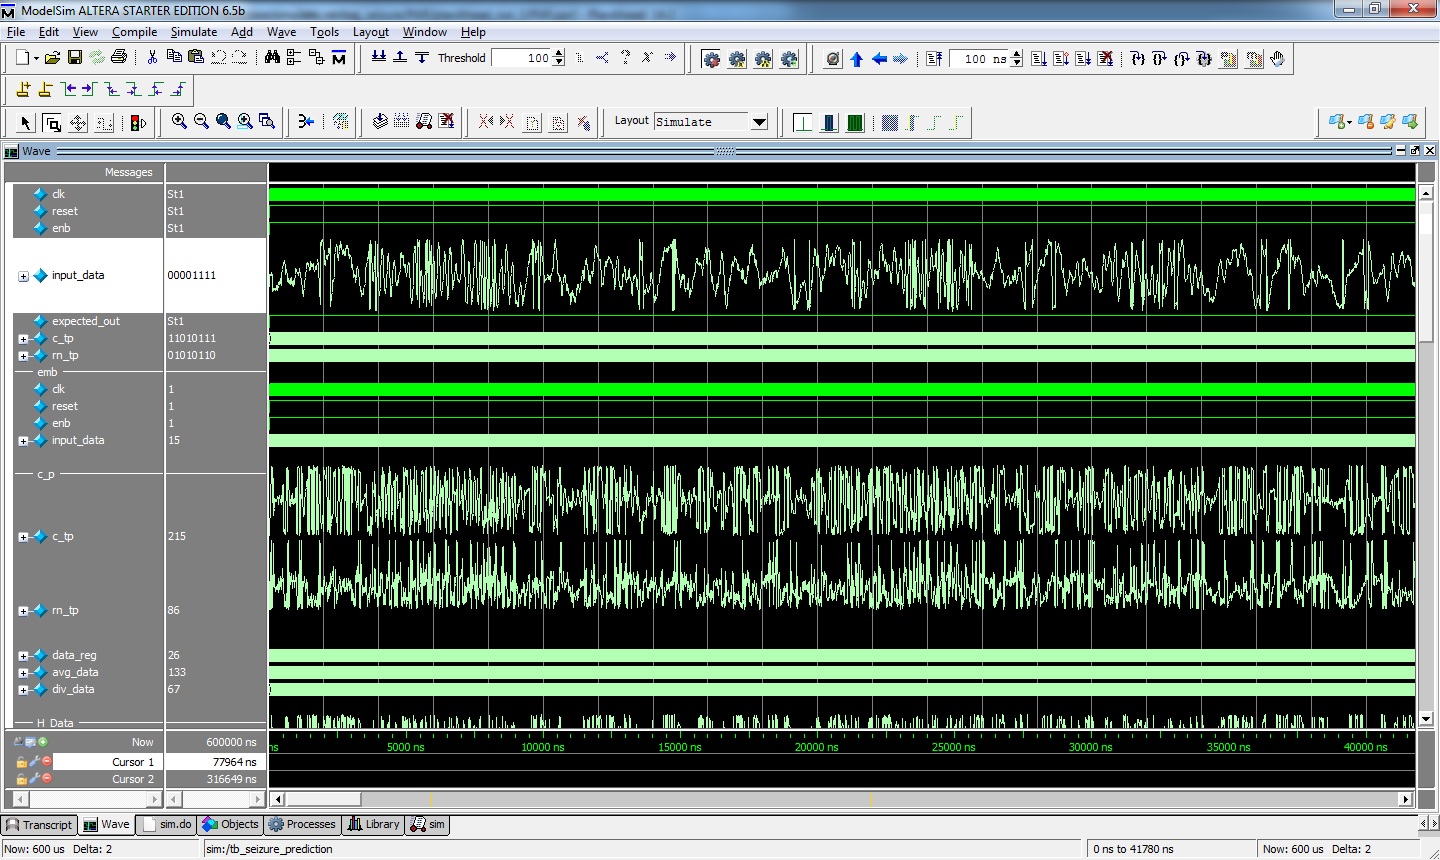Switch to the Transcript tab
The height and width of the screenshot is (860, 1440).
39,825
